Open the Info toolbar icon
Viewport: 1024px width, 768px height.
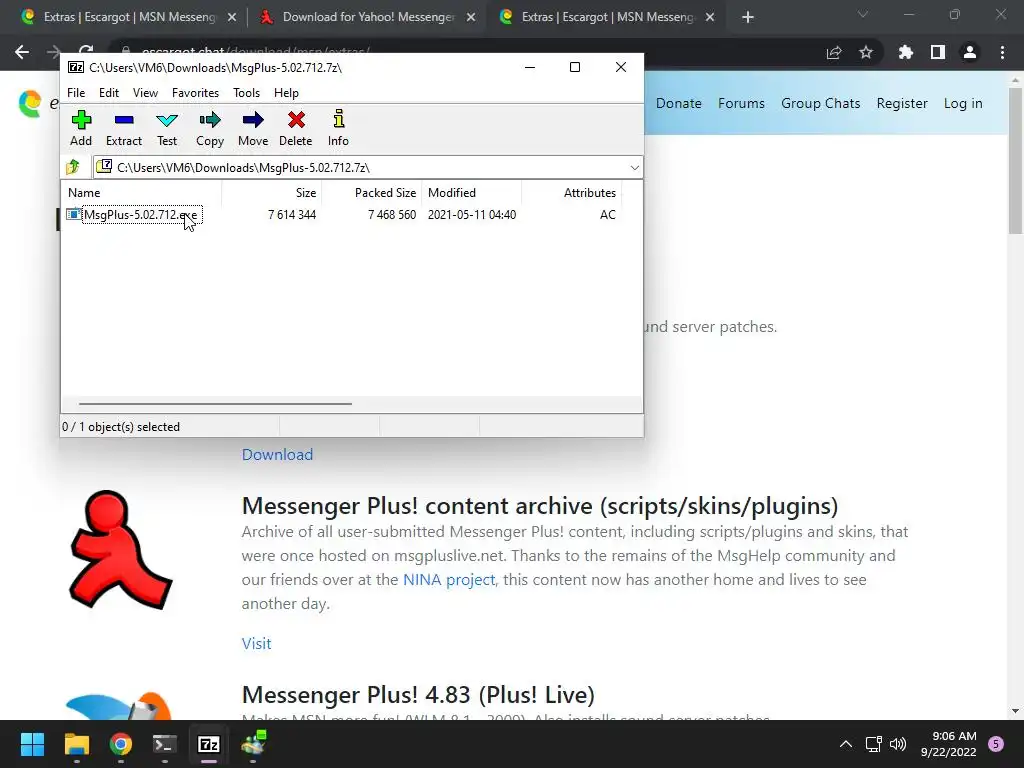[x=338, y=128]
